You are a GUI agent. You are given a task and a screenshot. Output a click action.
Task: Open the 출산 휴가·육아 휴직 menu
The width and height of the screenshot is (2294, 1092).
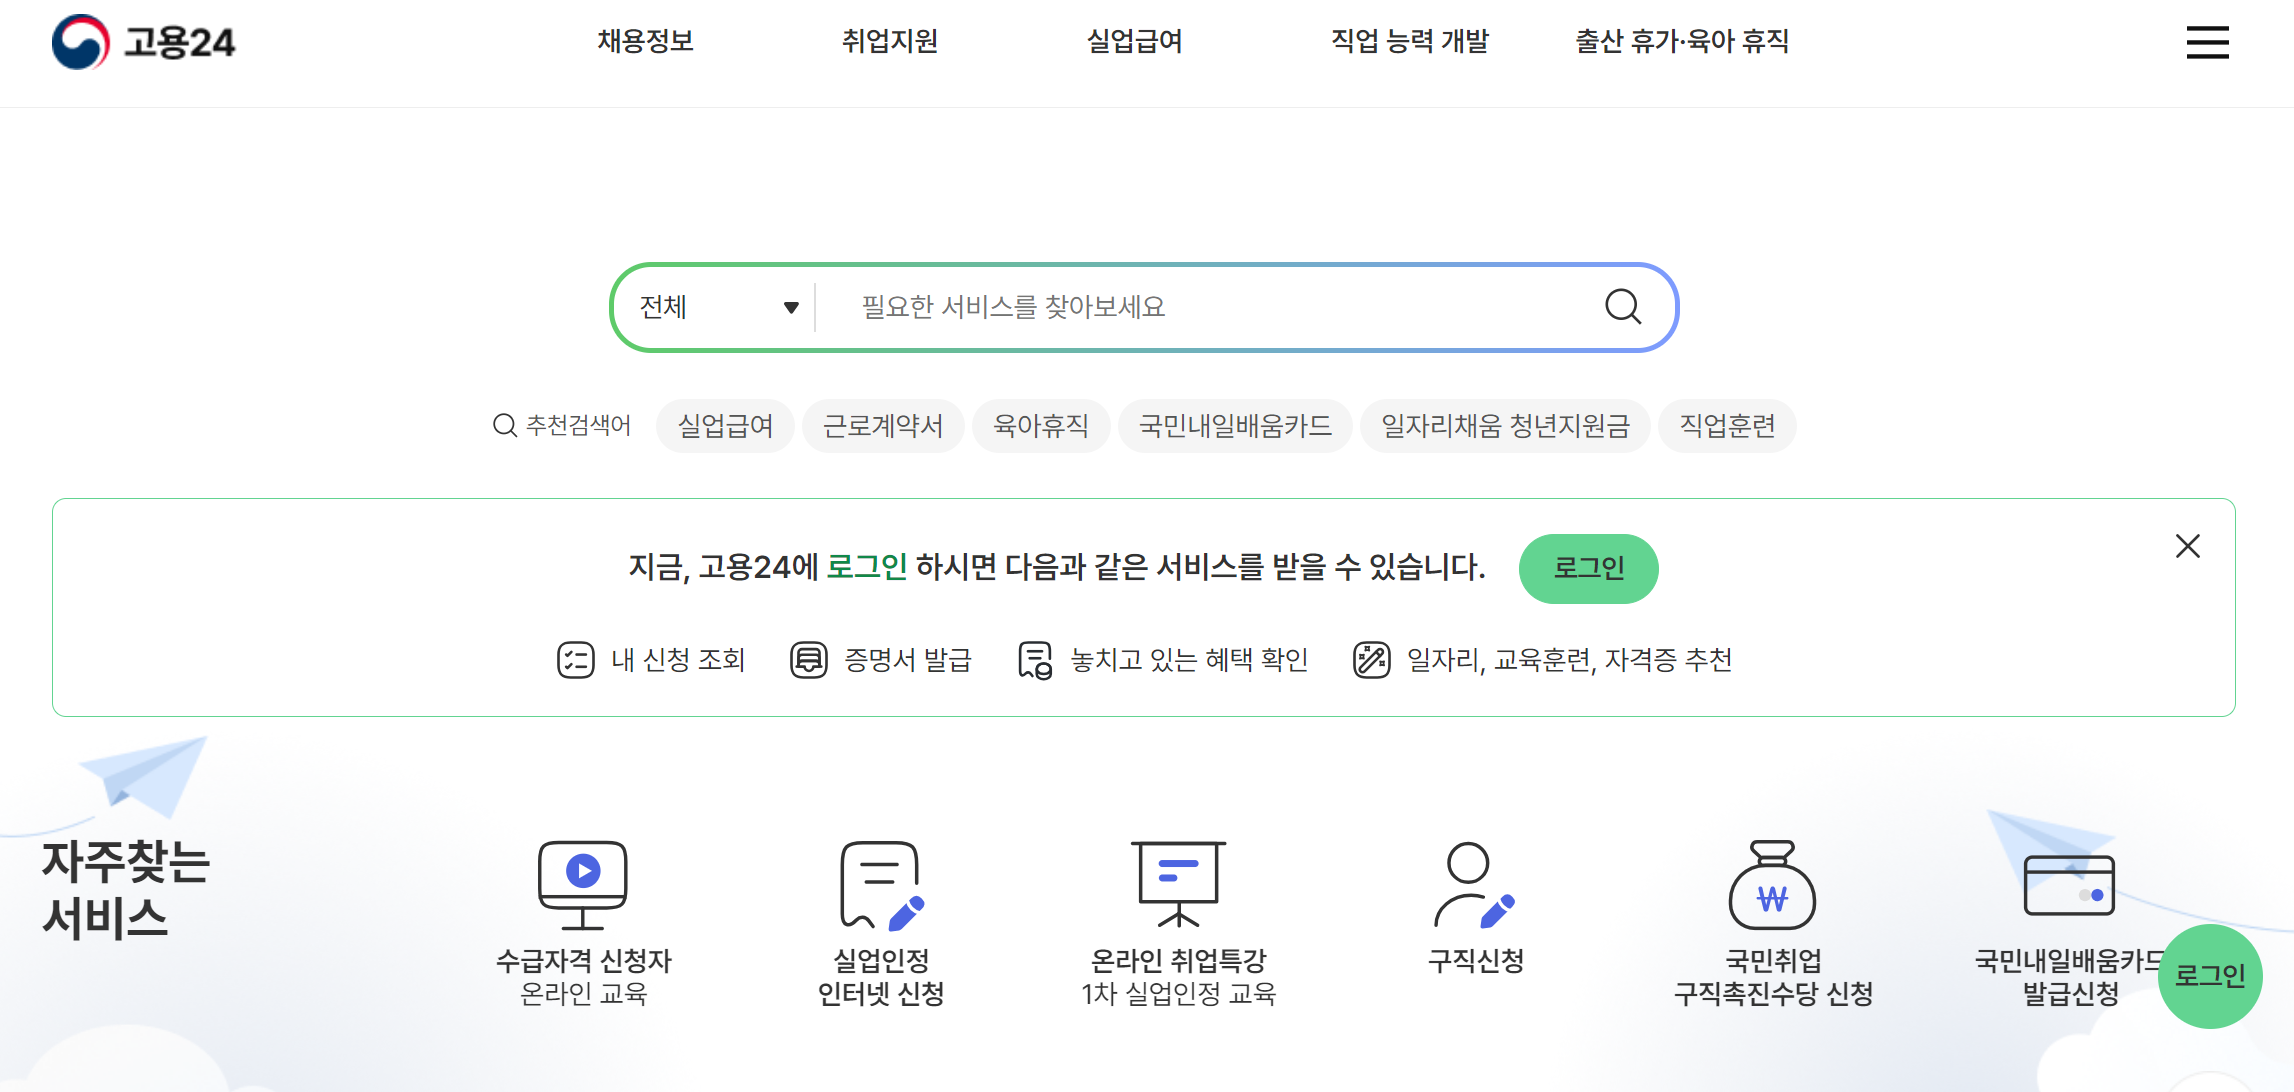pyautogui.click(x=1681, y=42)
